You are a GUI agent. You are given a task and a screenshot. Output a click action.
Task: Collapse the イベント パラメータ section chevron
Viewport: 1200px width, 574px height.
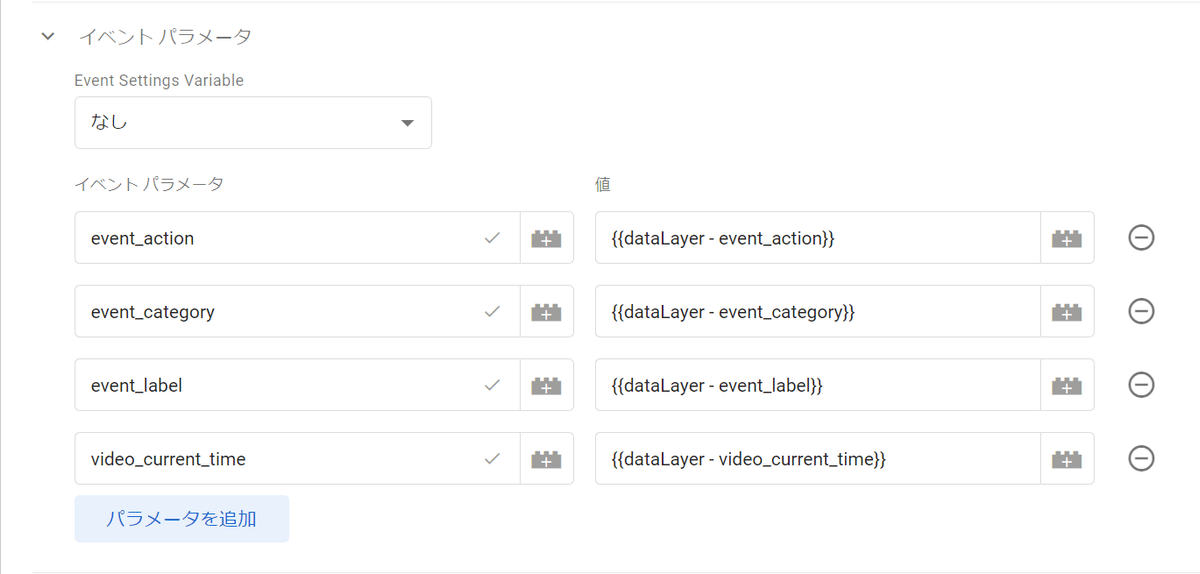pyautogui.click(x=47, y=37)
